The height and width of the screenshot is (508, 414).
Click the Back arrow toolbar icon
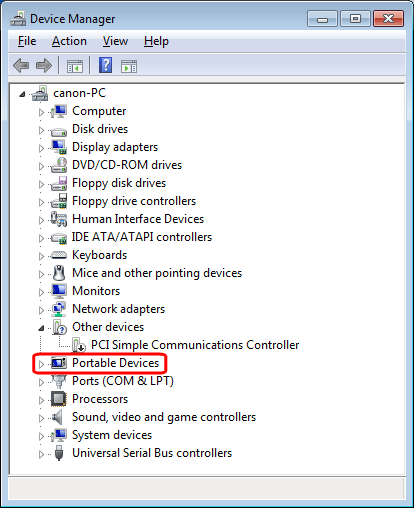(x=21, y=65)
